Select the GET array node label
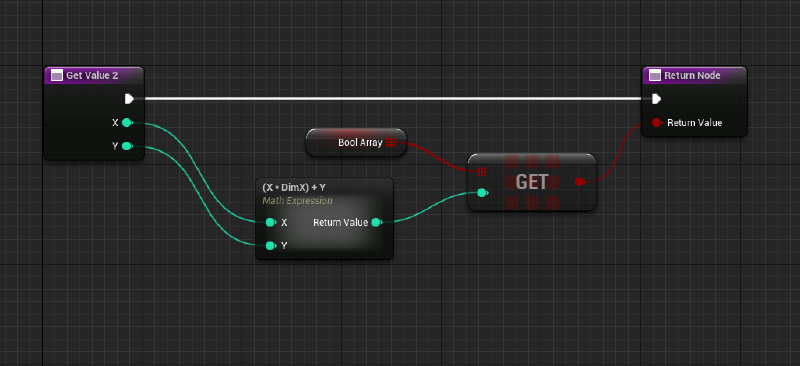 pyautogui.click(x=532, y=182)
